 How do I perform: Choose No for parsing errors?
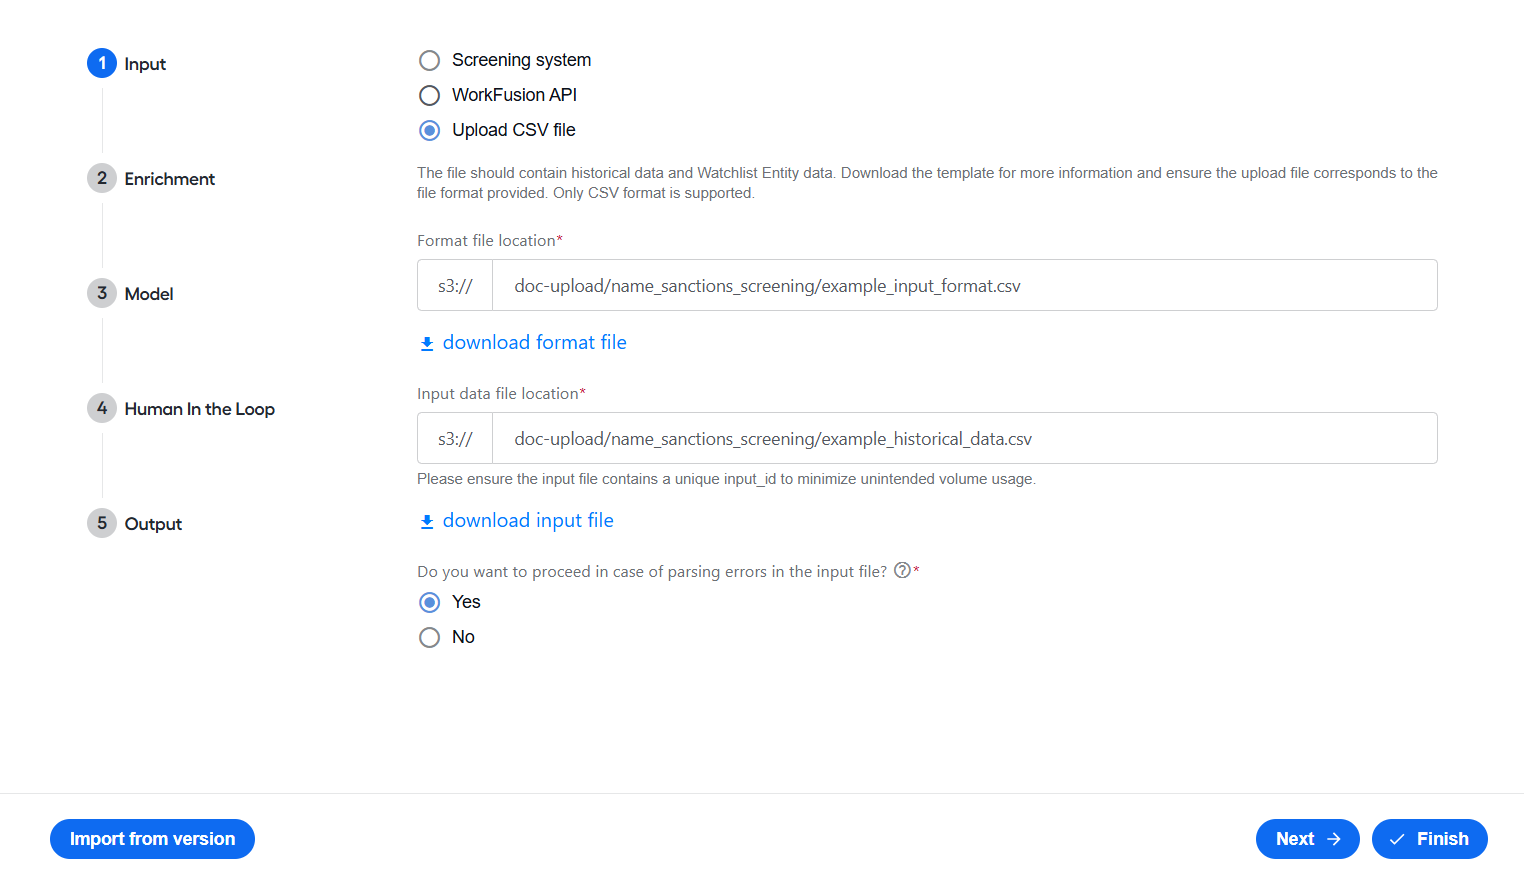pos(429,637)
